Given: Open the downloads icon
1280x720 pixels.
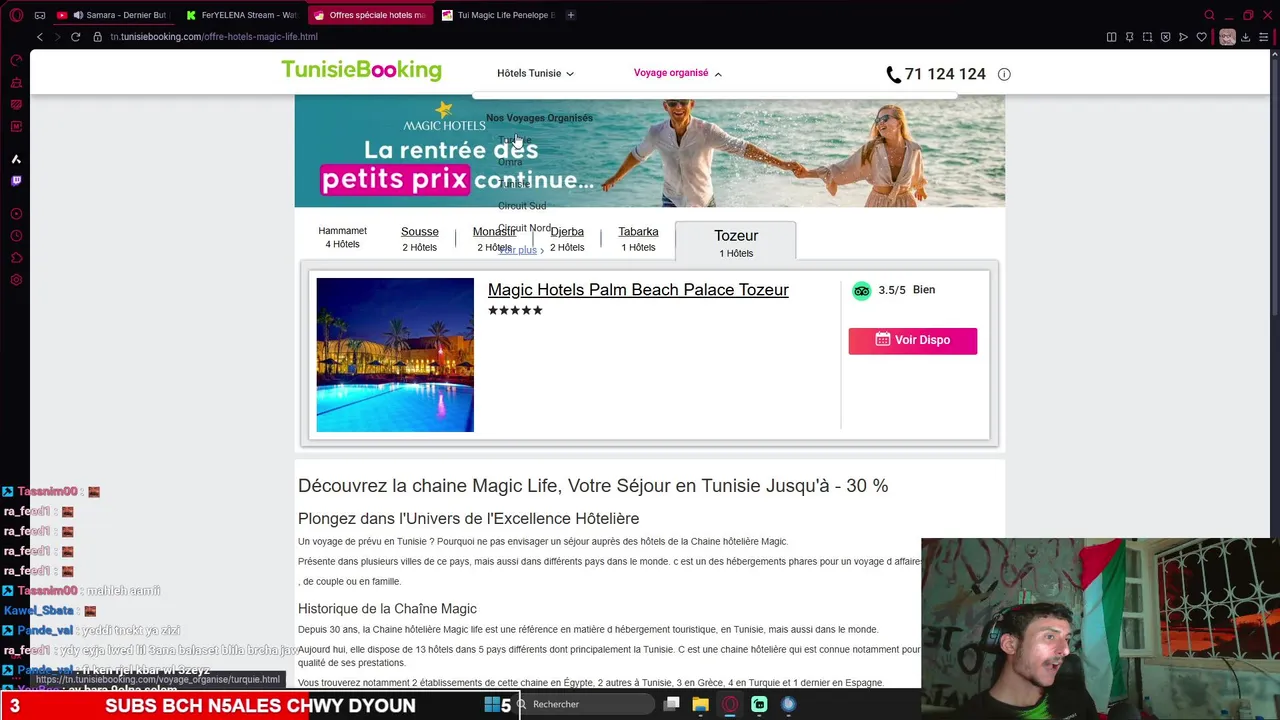Looking at the screenshot, I should click(x=1248, y=37).
